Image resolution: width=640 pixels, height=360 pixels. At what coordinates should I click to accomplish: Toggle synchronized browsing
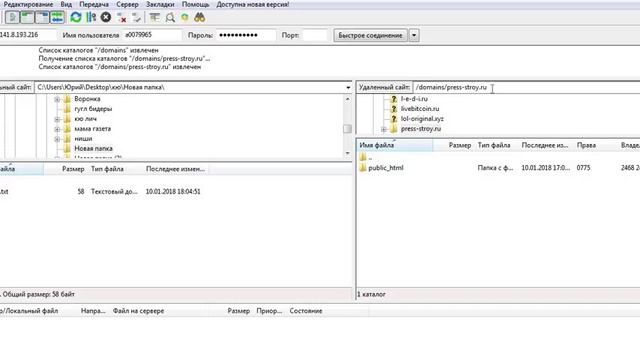coord(185,17)
